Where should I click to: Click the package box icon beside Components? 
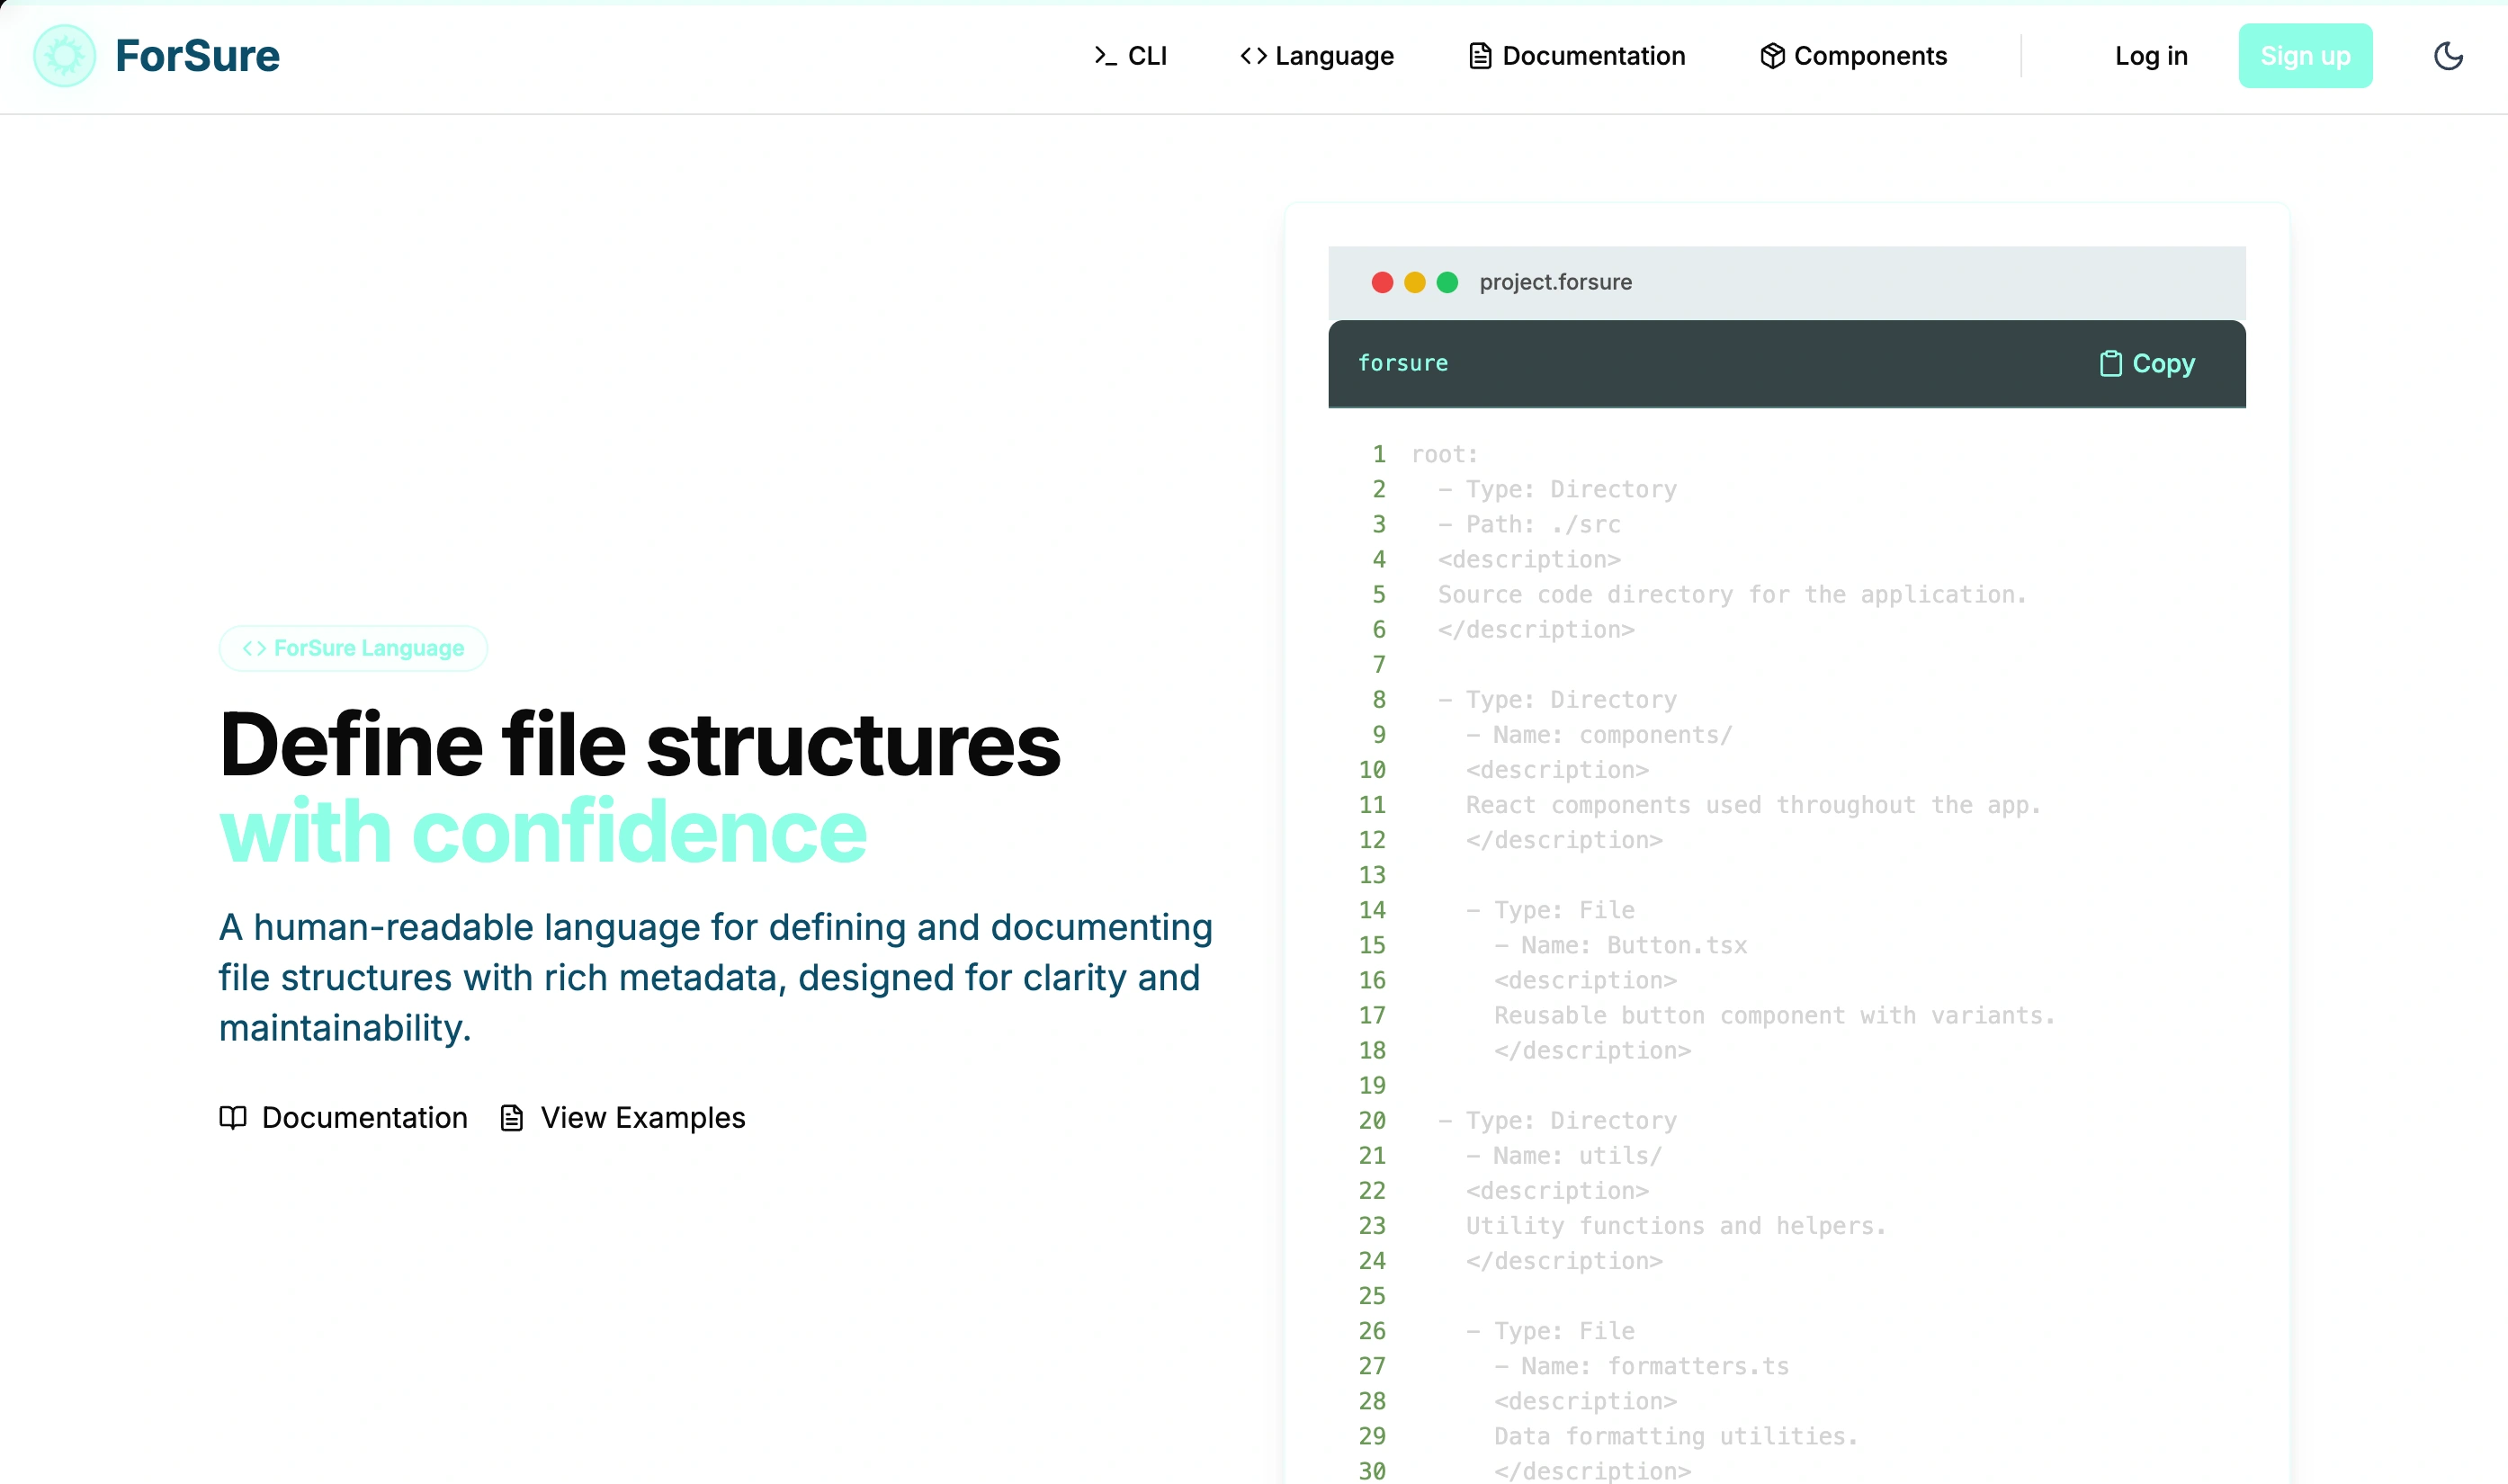[1772, 56]
